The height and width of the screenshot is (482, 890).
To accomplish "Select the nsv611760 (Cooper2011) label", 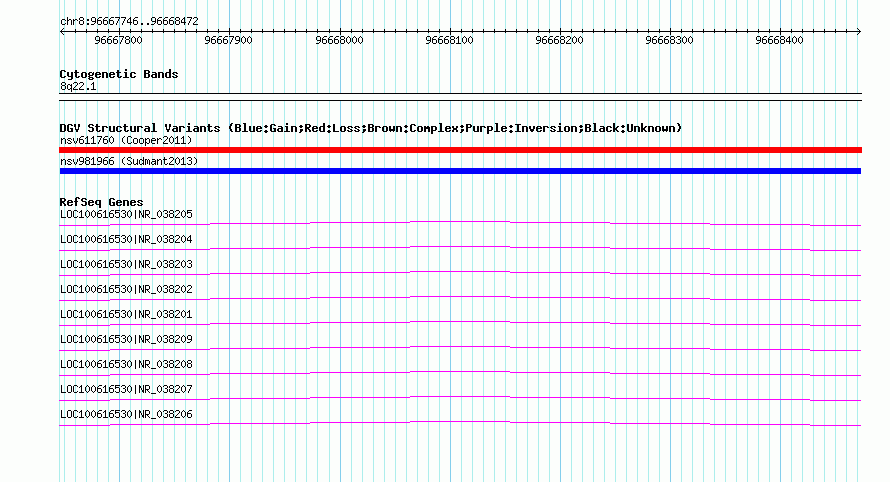I will (126, 140).
